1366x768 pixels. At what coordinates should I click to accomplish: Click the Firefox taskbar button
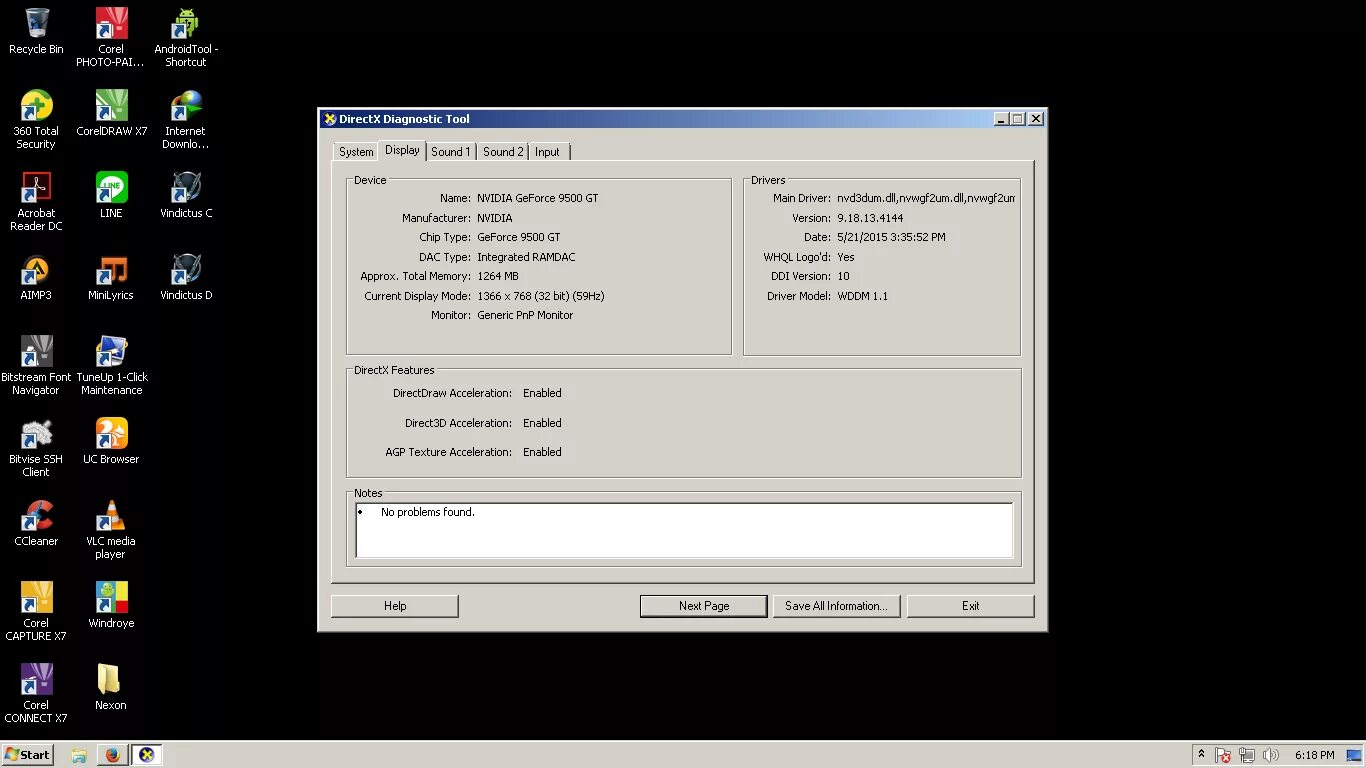pyautogui.click(x=112, y=755)
